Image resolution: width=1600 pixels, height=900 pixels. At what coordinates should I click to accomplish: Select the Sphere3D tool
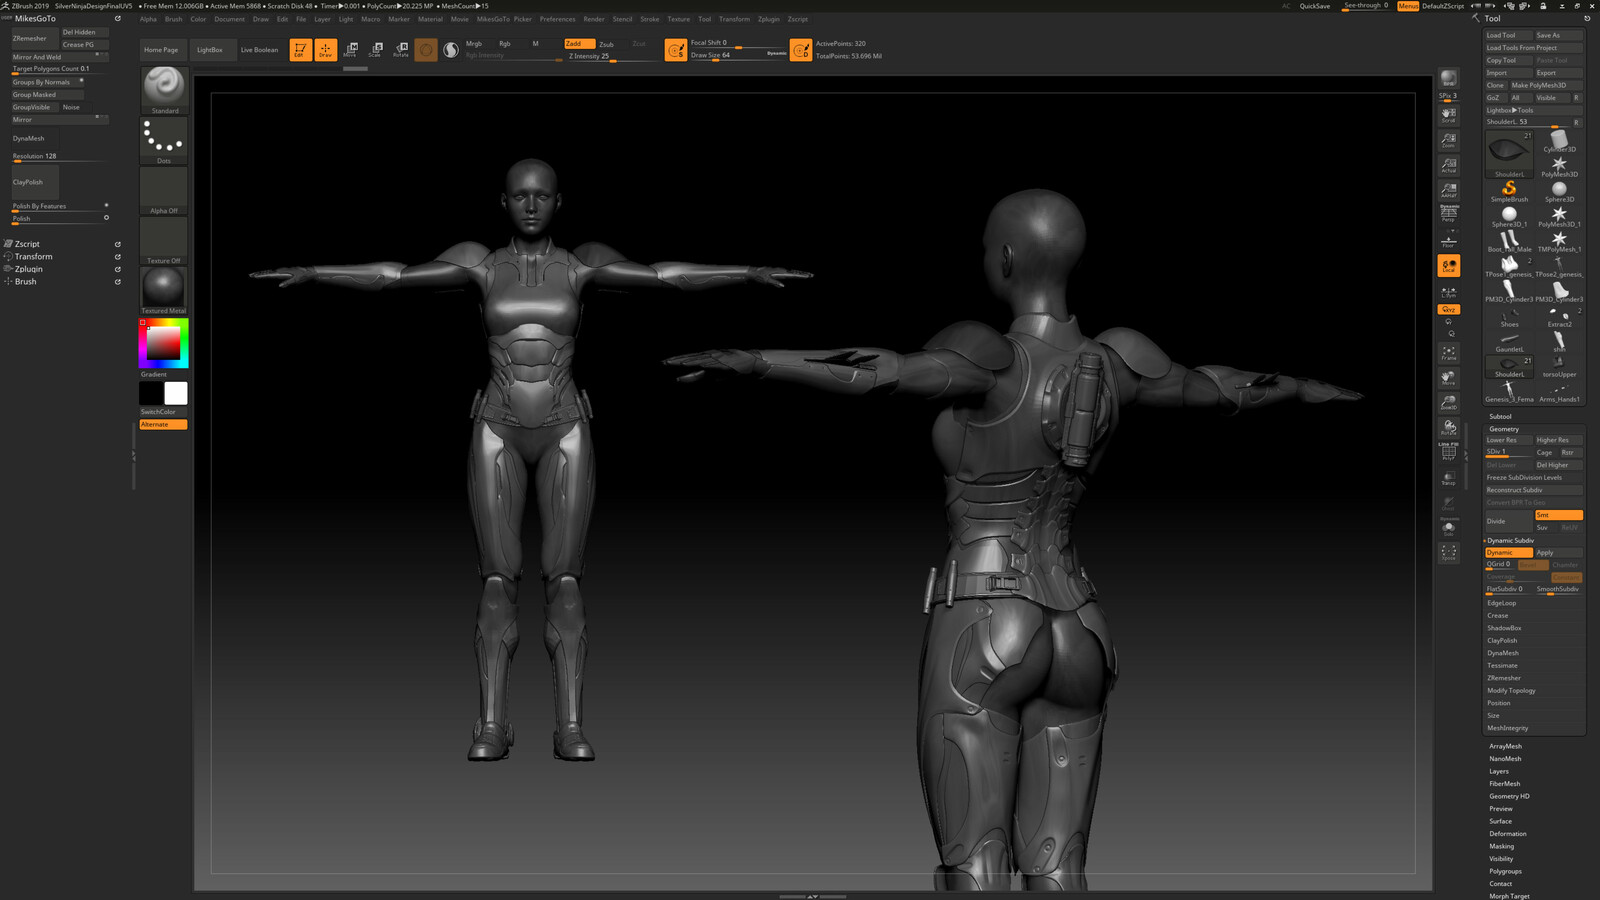coord(1559,190)
